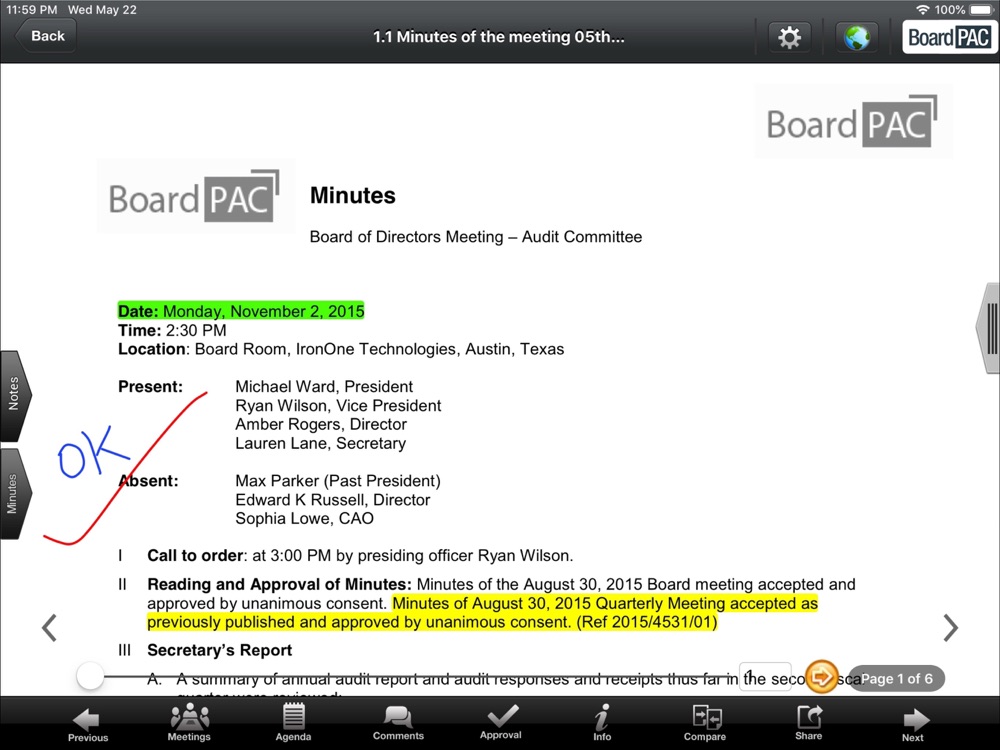Tap 'Max Parker (Past President)' text
The height and width of the screenshot is (750, 1000).
tap(338, 481)
